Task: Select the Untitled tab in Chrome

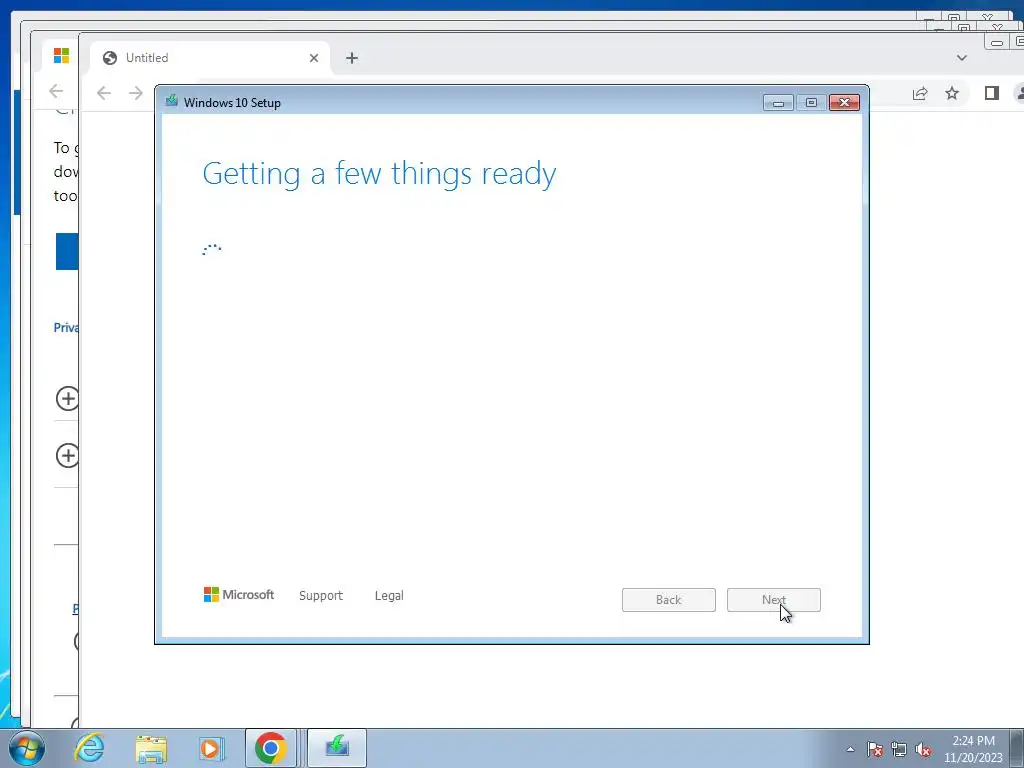Action: tap(209, 57)
